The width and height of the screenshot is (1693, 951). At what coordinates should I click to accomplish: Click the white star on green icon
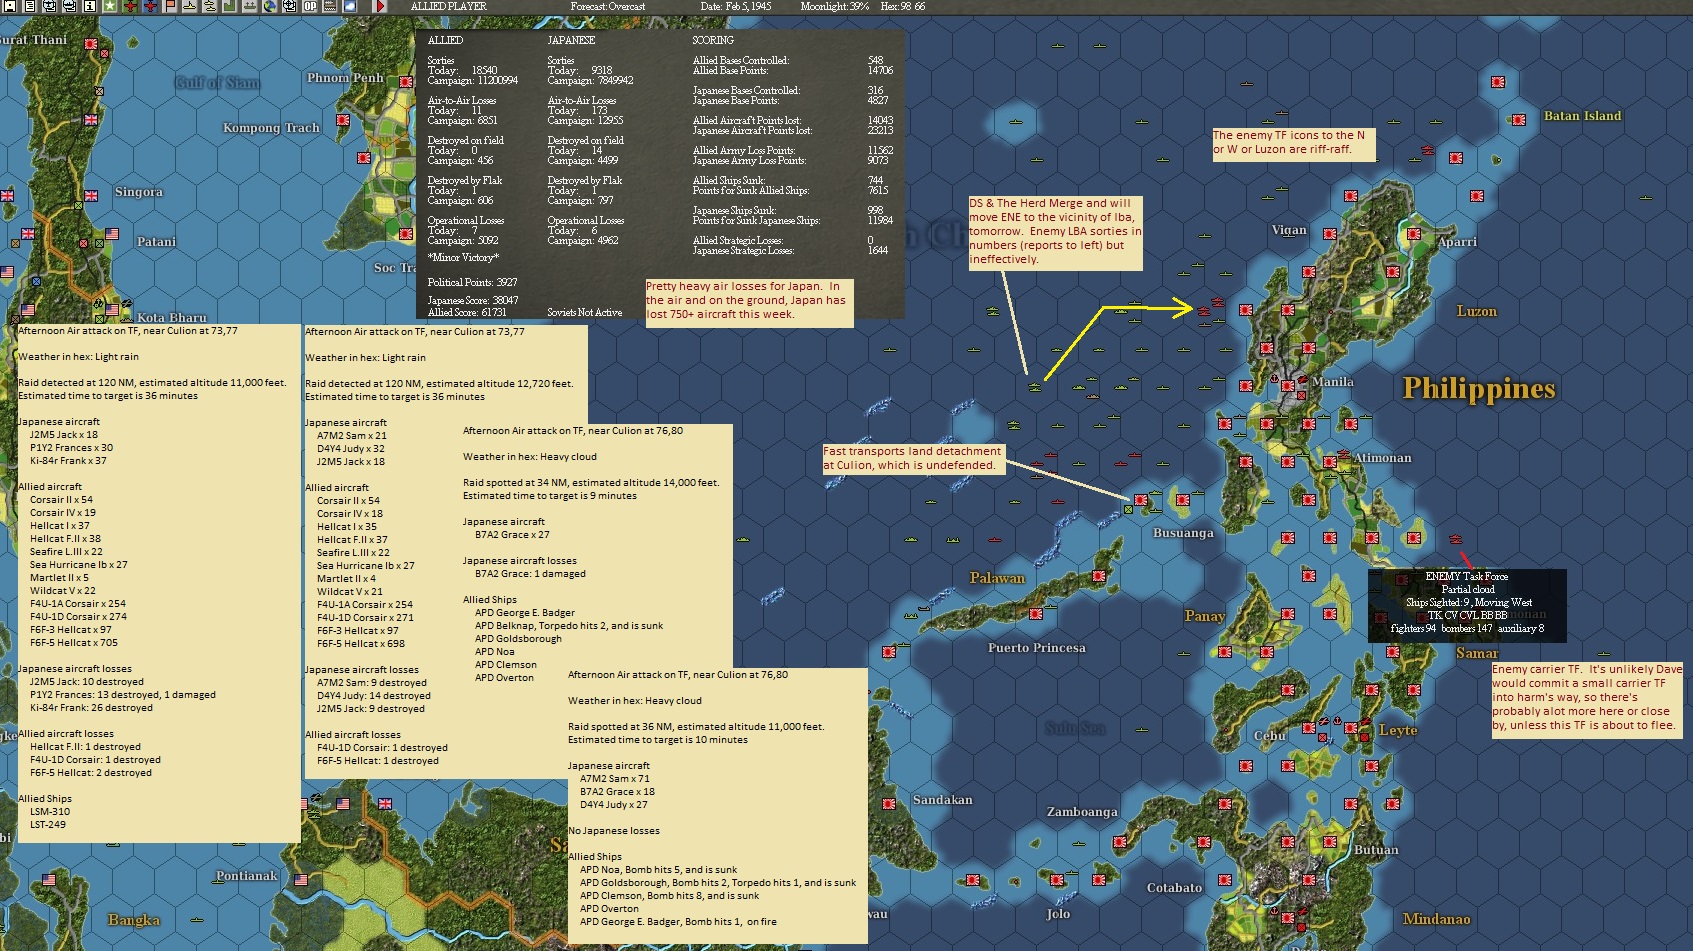coord(109,6)
